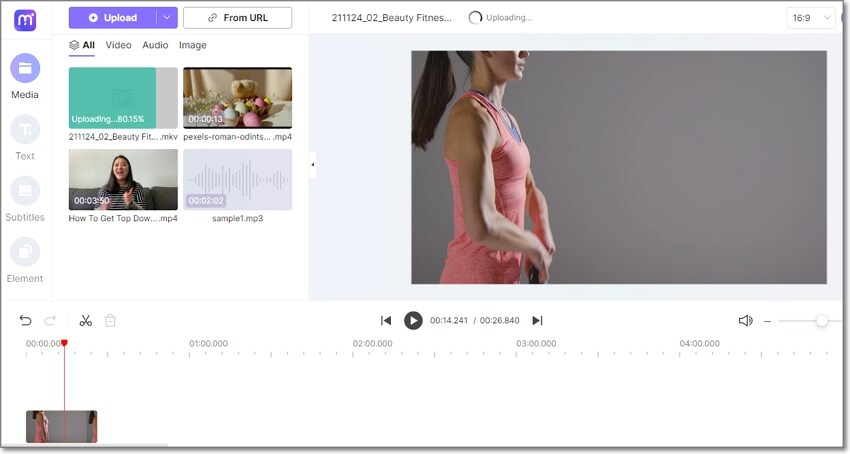This screenshot has height=454, width=850.
Task: Select the How To Get Top Dow mp4 thumbnail
Action: tap(123, 180)
